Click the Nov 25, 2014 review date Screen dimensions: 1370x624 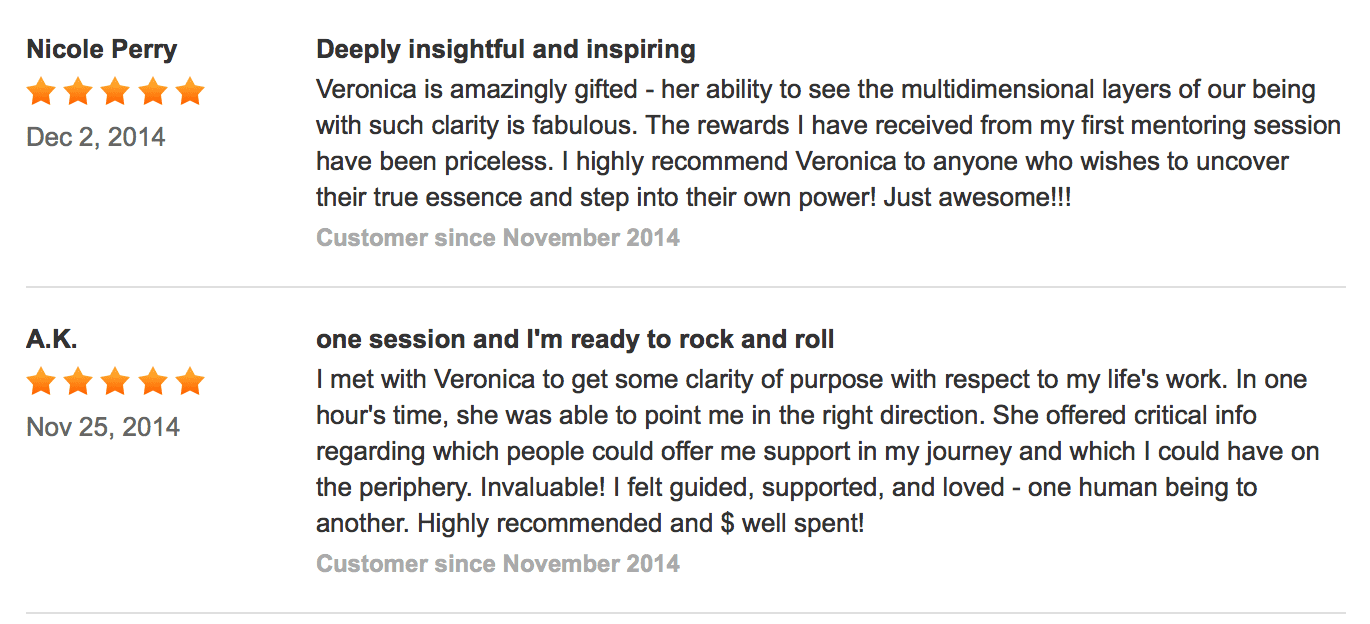coord(103,427)
